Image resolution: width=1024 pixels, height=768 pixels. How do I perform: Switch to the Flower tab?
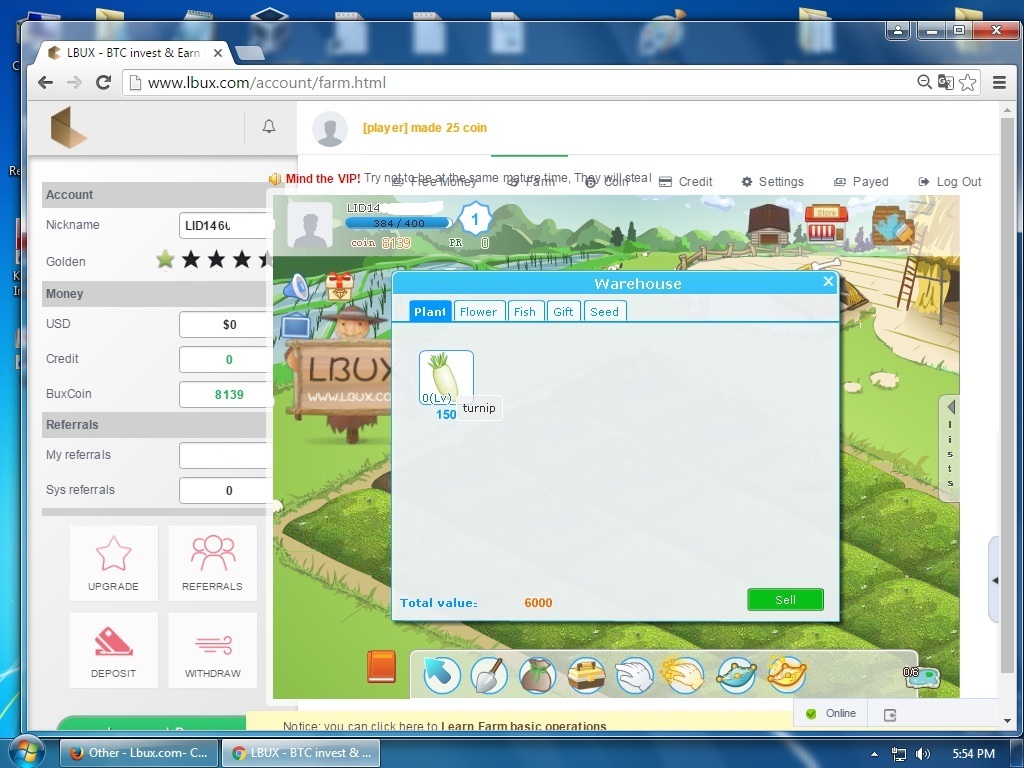click(x=478, y=312)
